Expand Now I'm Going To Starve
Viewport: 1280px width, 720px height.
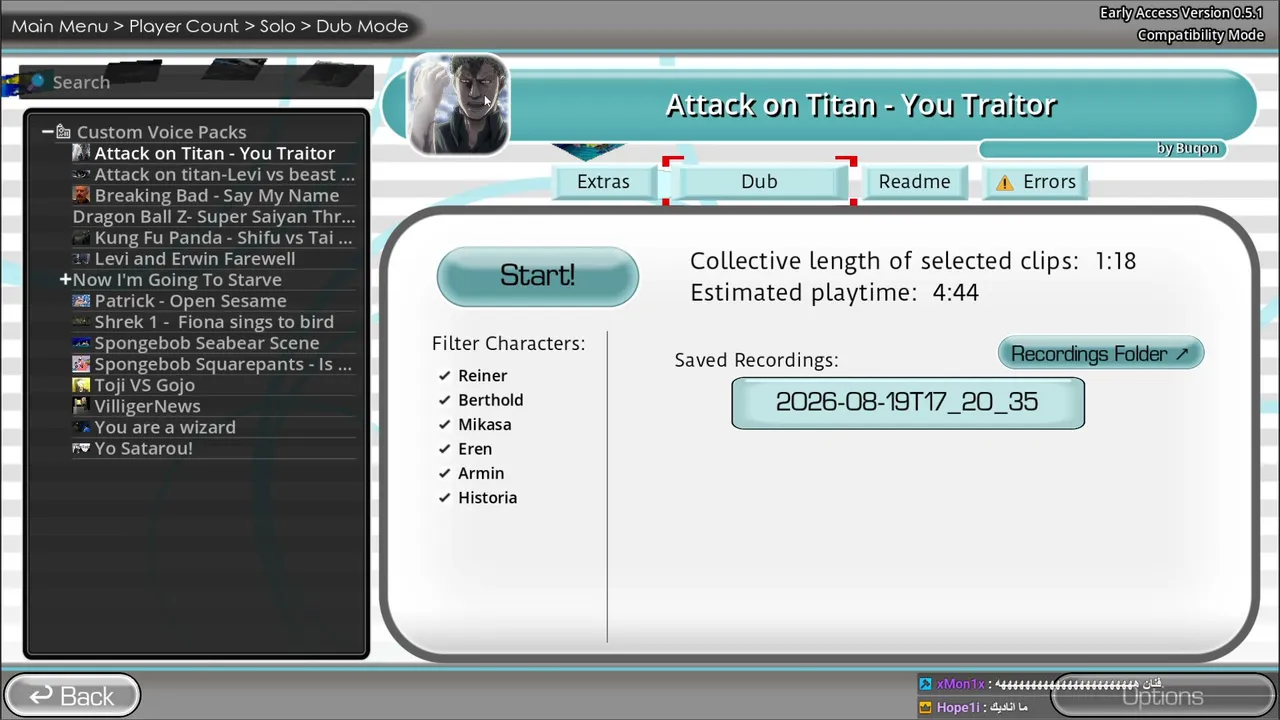tap(65, 280)
